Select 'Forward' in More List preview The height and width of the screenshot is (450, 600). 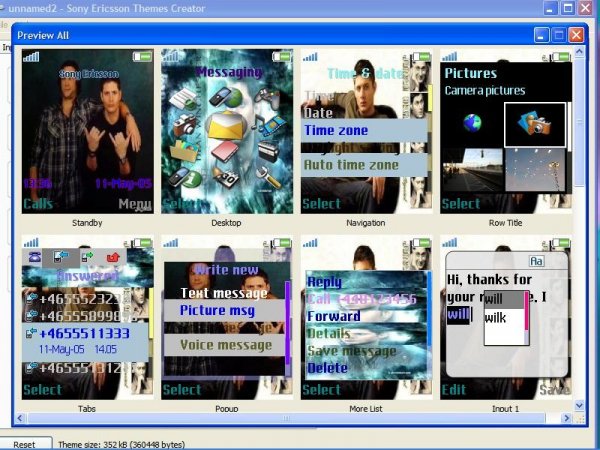click(334, 316)
